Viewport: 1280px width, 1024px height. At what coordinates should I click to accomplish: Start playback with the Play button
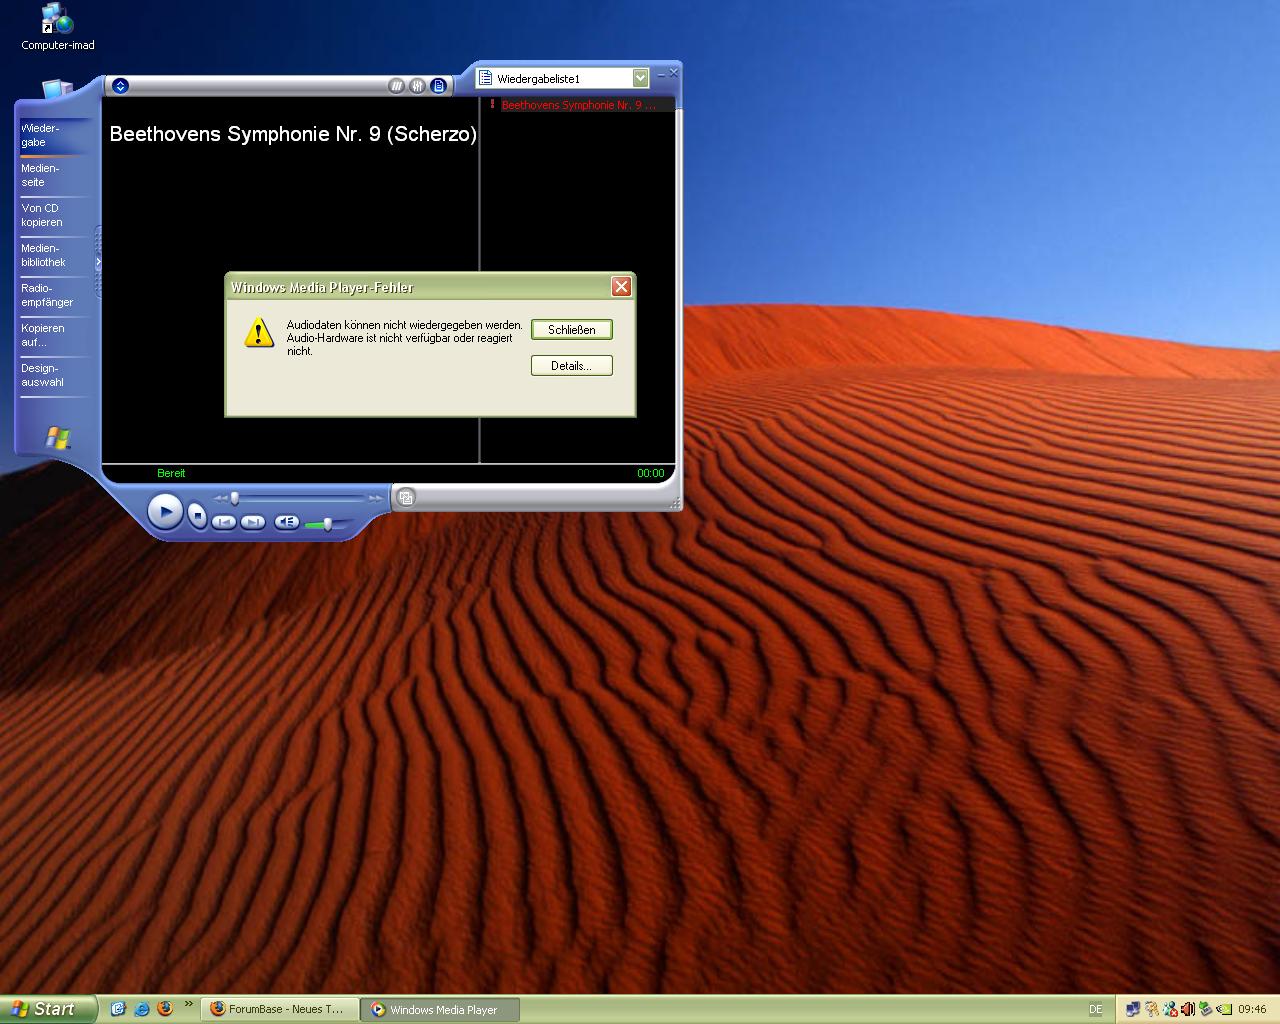click(165, 512)
